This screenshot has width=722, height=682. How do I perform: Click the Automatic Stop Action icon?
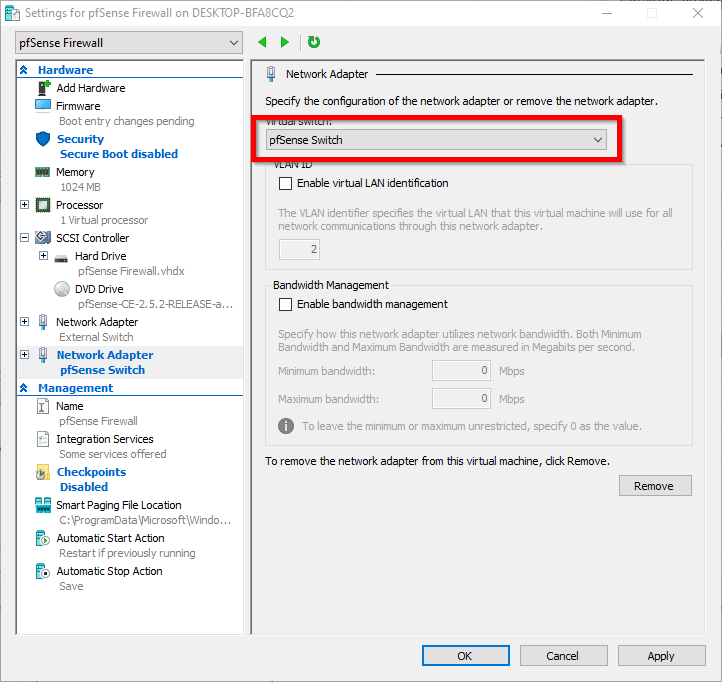pos(42,571)
